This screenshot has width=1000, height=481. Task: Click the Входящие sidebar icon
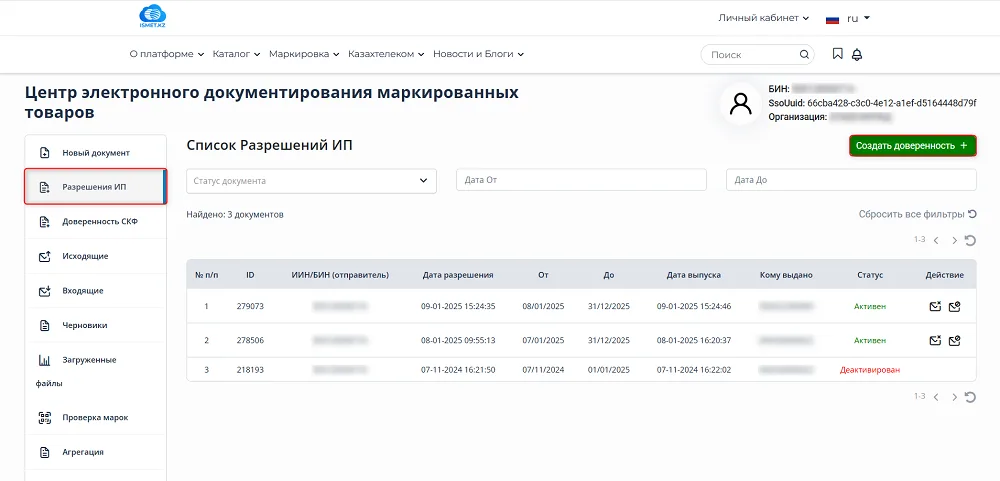[x=45, y=291]
